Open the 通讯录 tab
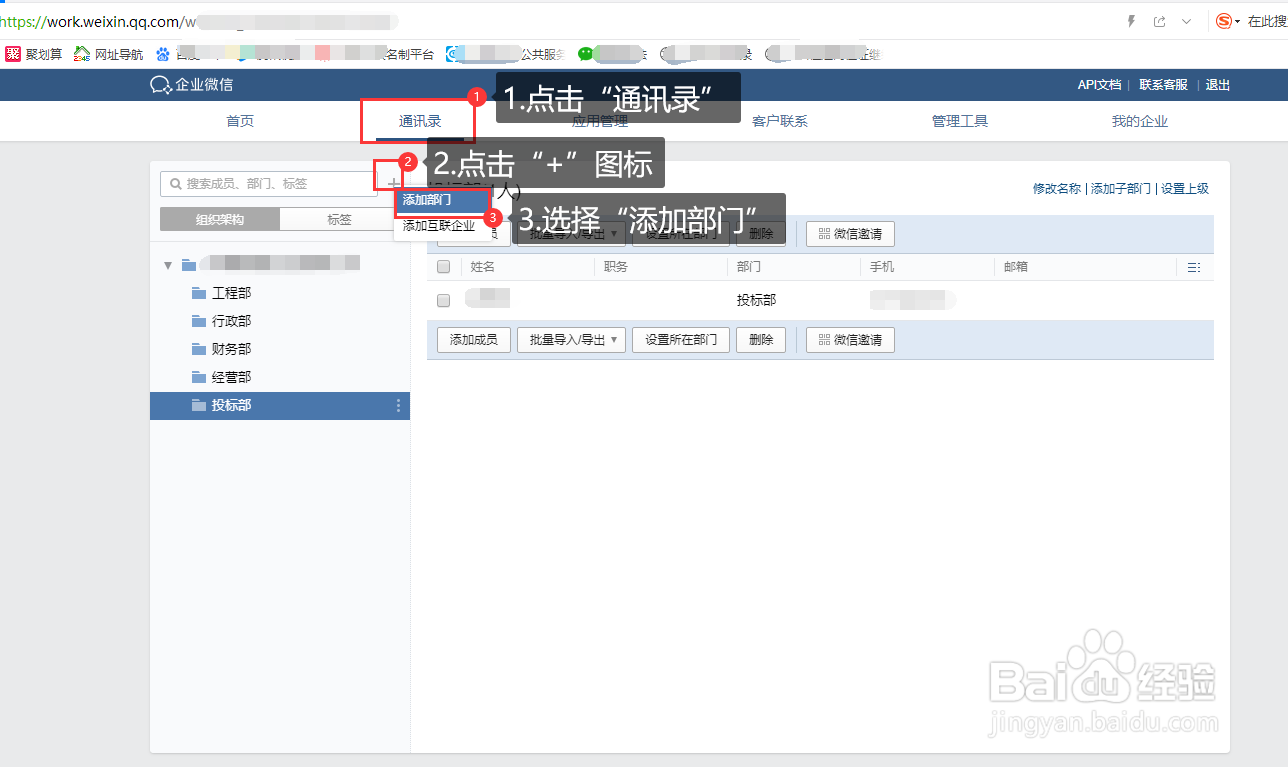 click(420, 121)
